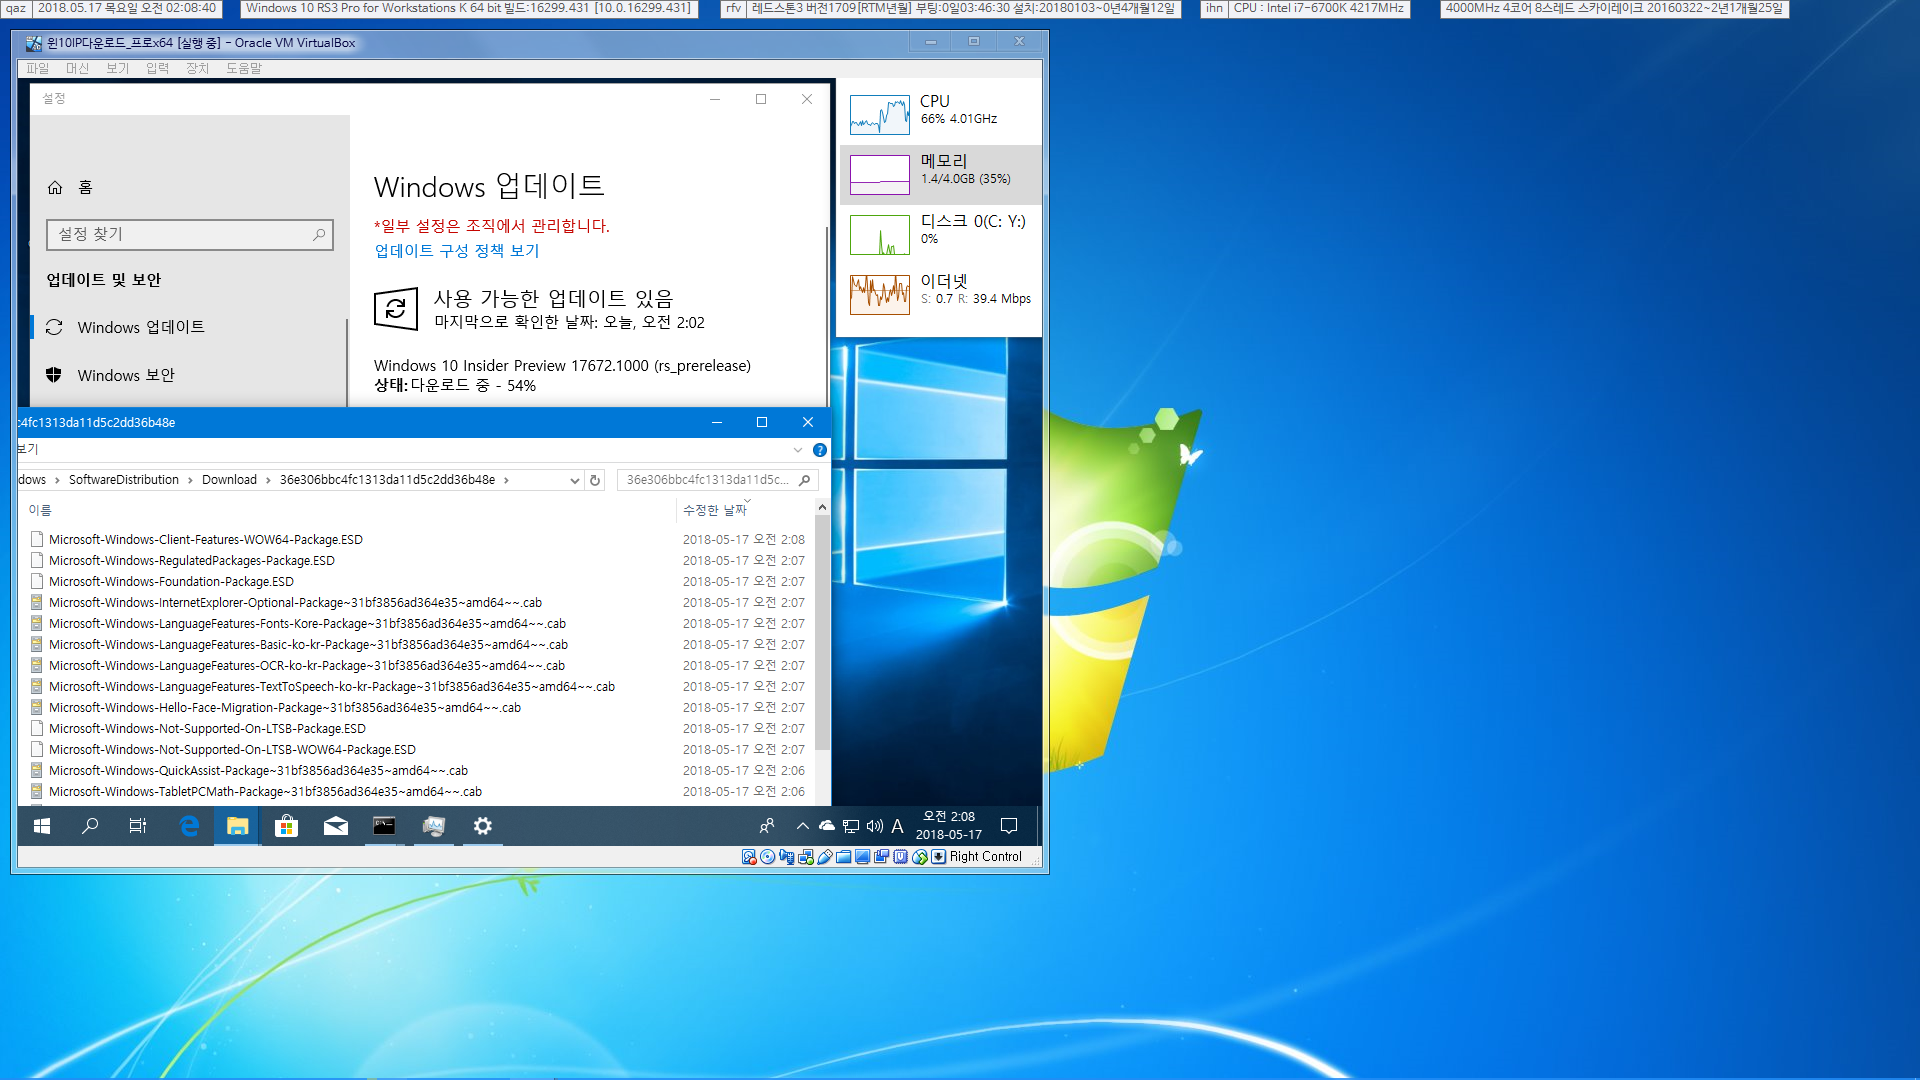Click VirtualBox shared folders icon
The image size is (1920, 1080).
pyautogui.click(x=844, y=857)
